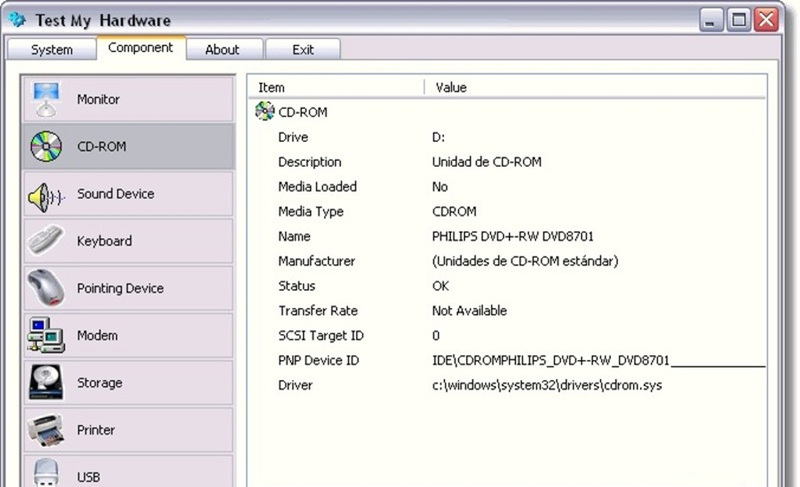Click the Status row label
This screenshot has width=800, height=487.
click(296, 286)
